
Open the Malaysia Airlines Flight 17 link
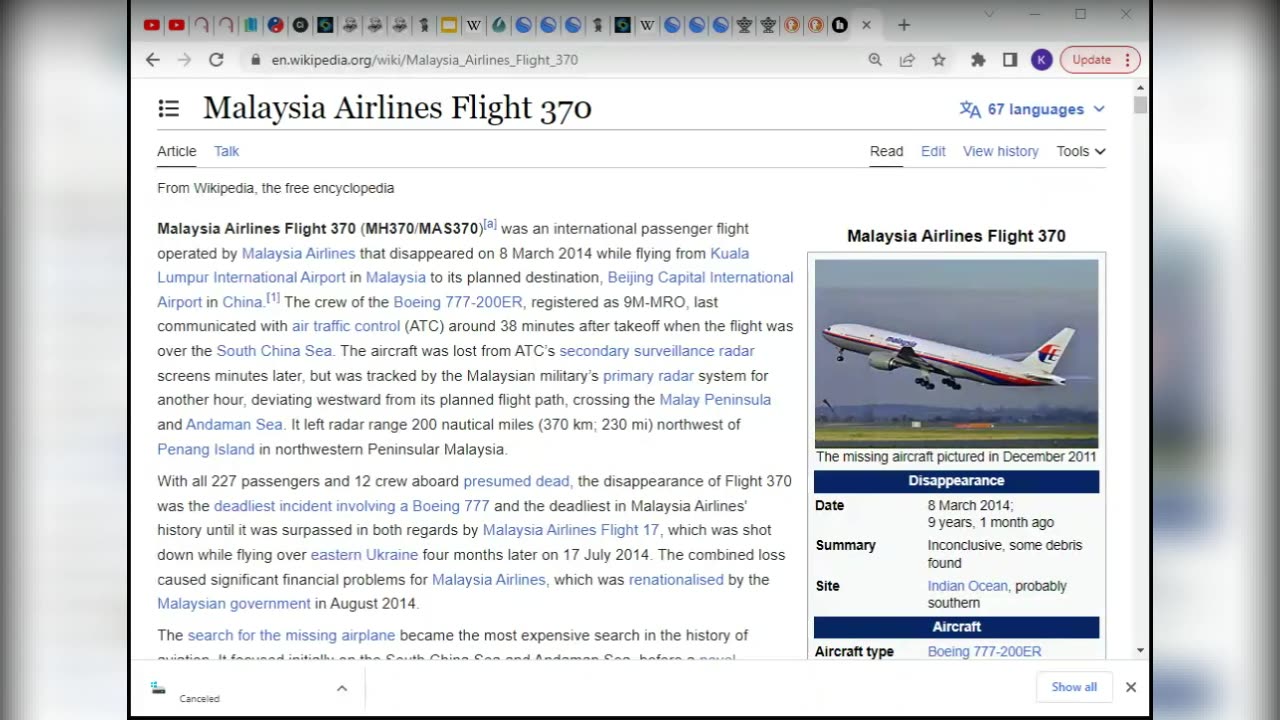click(571, 530)
